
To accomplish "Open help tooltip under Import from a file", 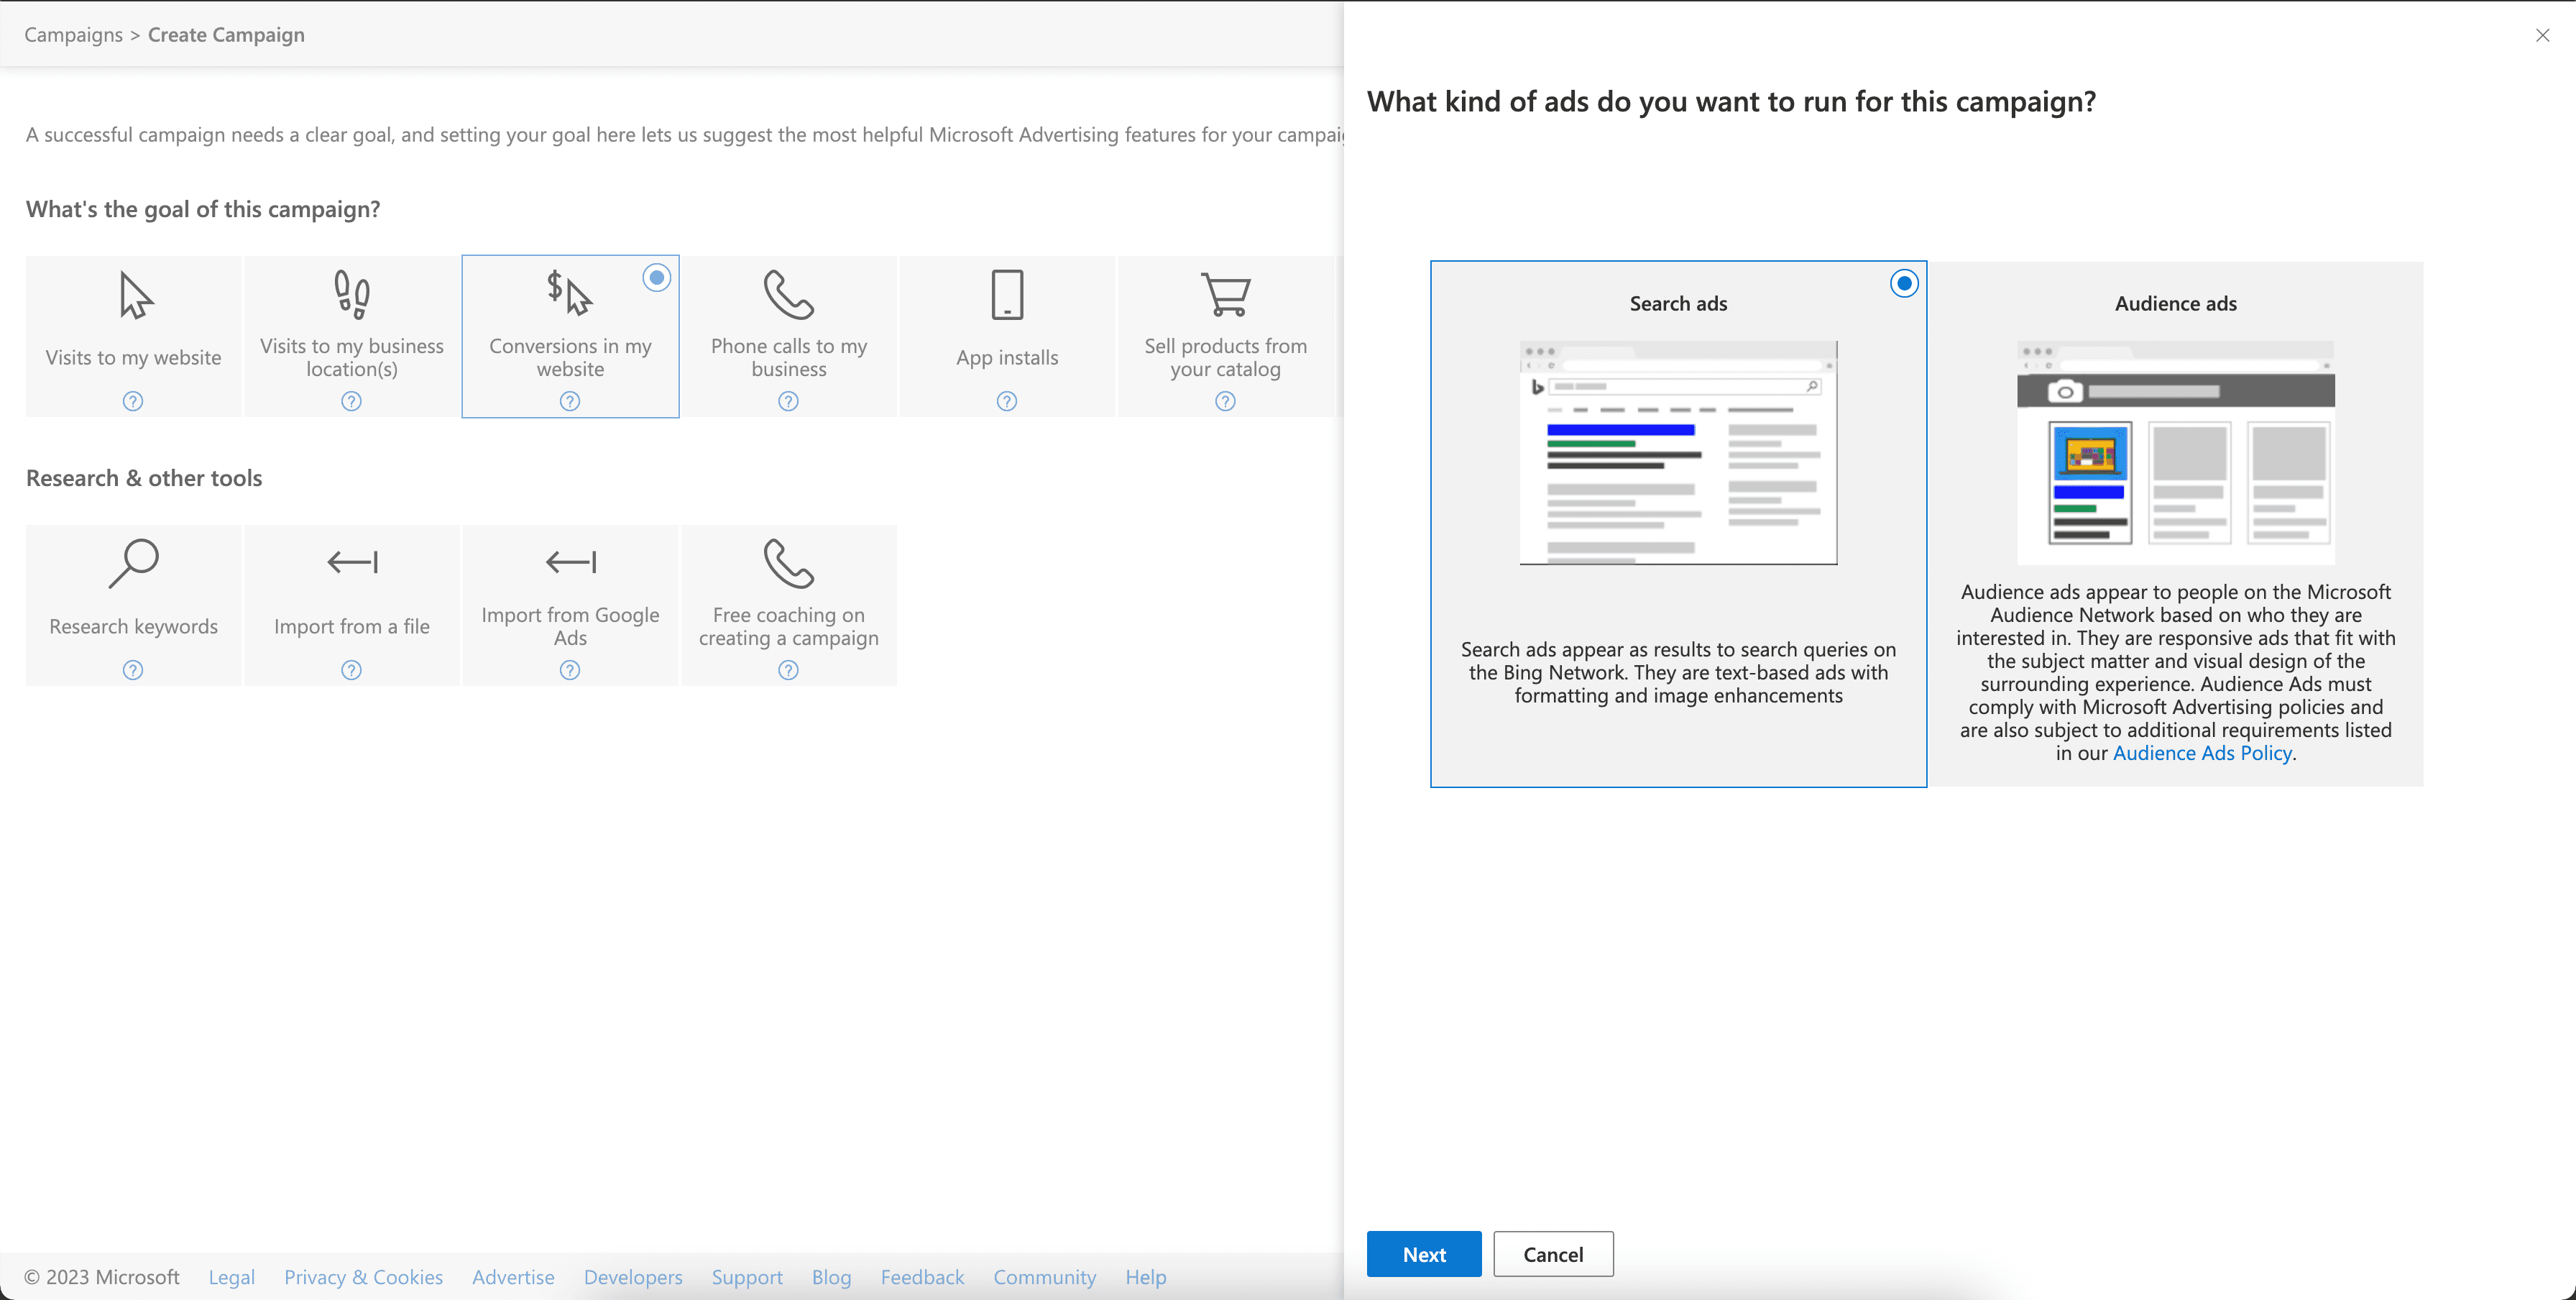I will tap(351, 670).
